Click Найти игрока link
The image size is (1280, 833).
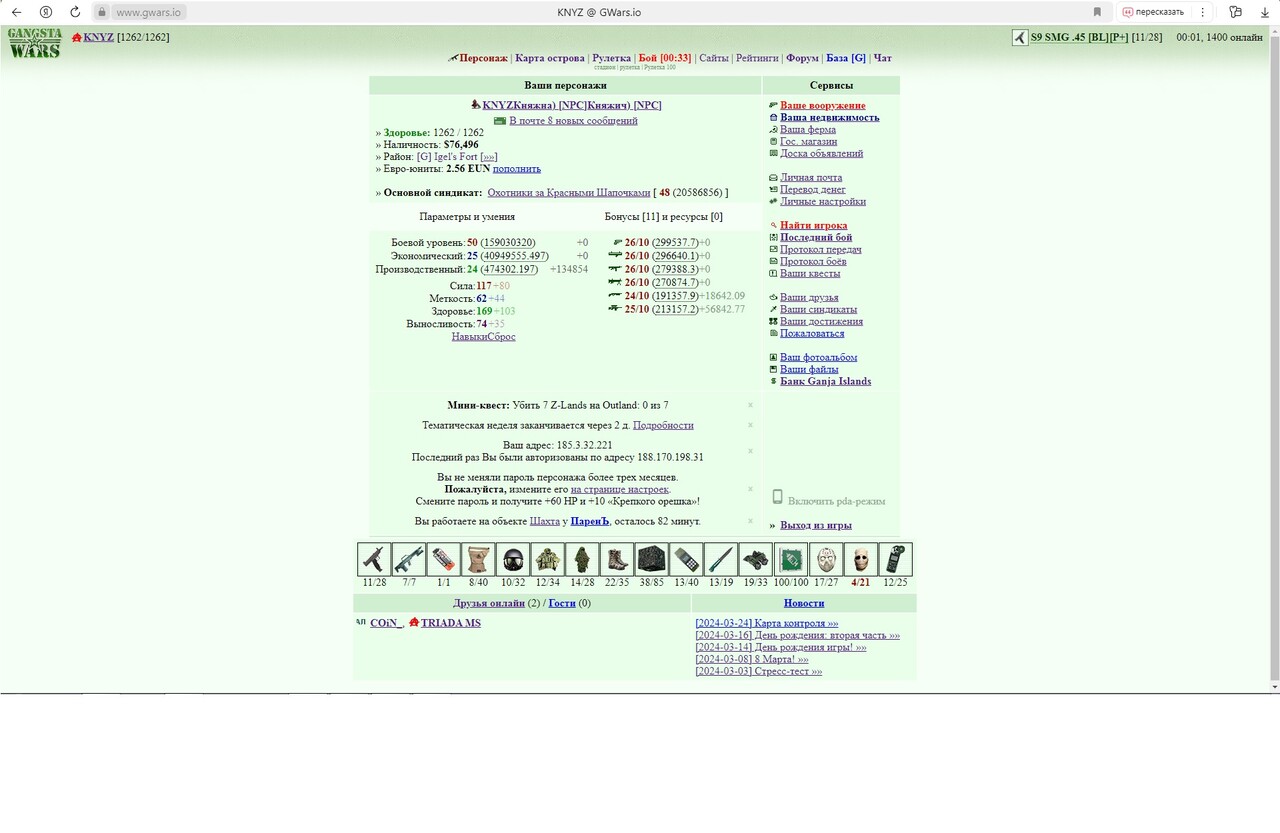point(814,225)
